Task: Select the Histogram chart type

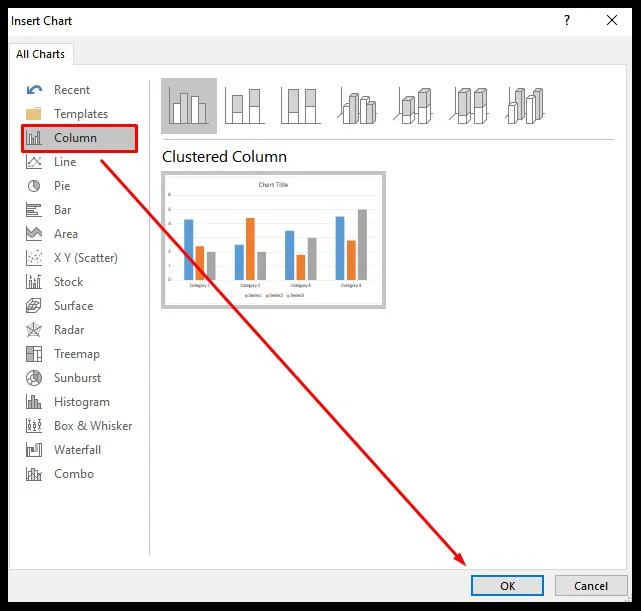Action: click(x=82, y=402)
